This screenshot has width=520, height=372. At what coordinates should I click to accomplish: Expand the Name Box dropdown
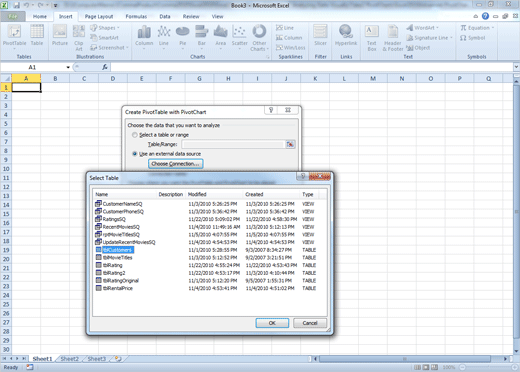(68, 67)
